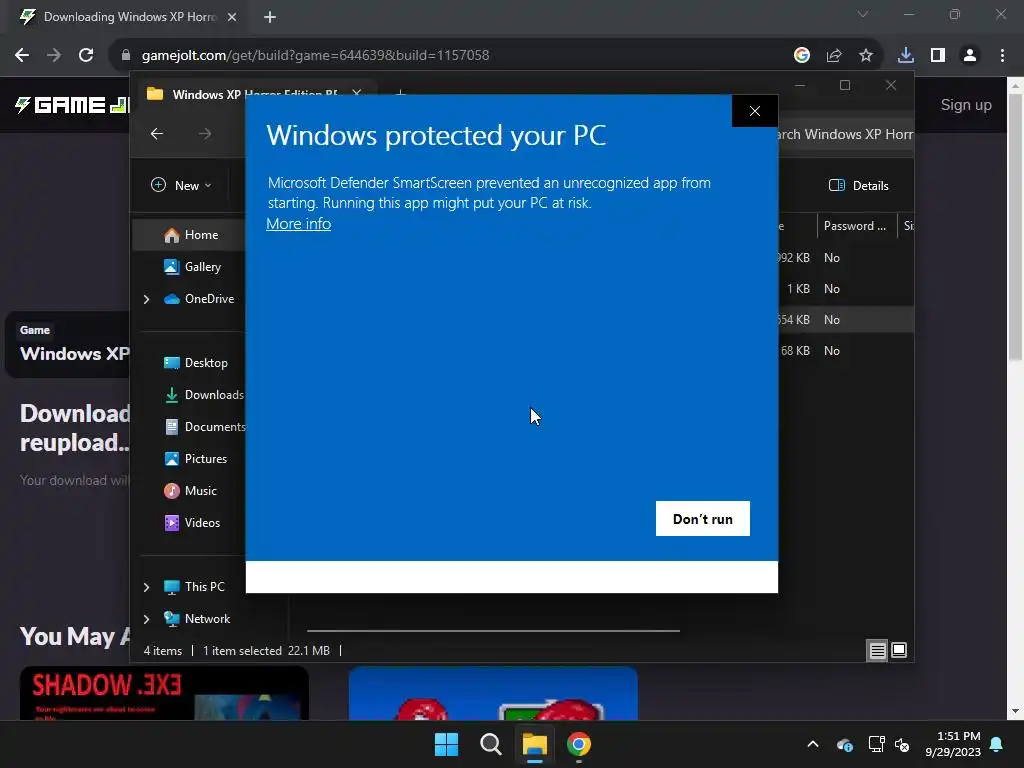Image resolution: width=1024 pixels, height=768 pixels.
Task: Reload the gamejolt page
Action: (x=86, y=56)
